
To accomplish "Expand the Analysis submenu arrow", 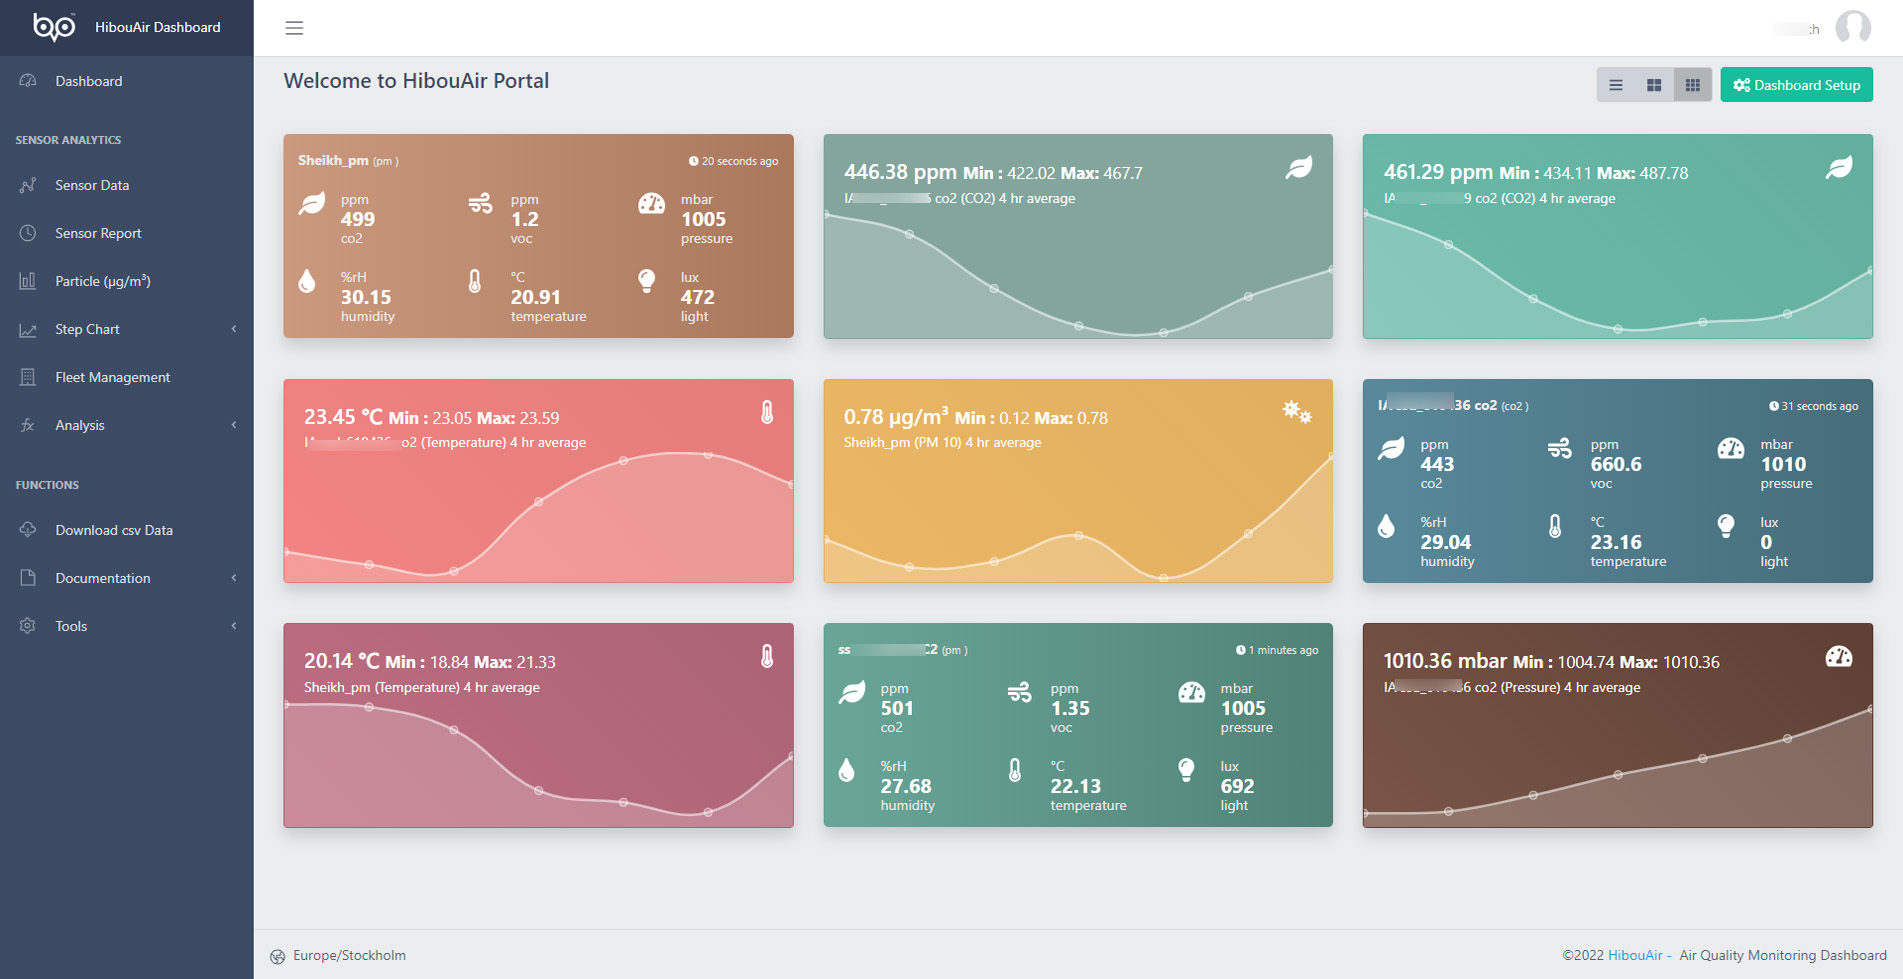I will pyautogui.click(x=234, y=425).
